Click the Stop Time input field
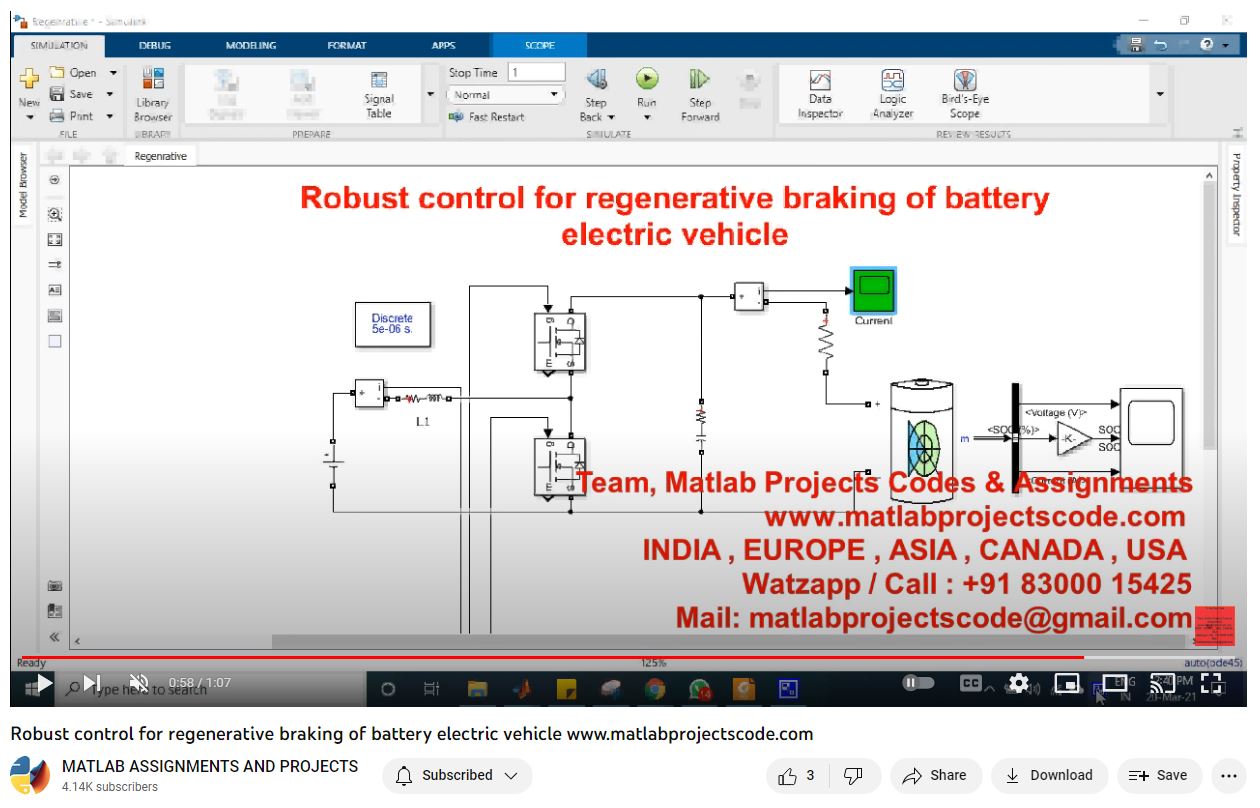Screen dimensions: 1260x808 coord(536,72)
